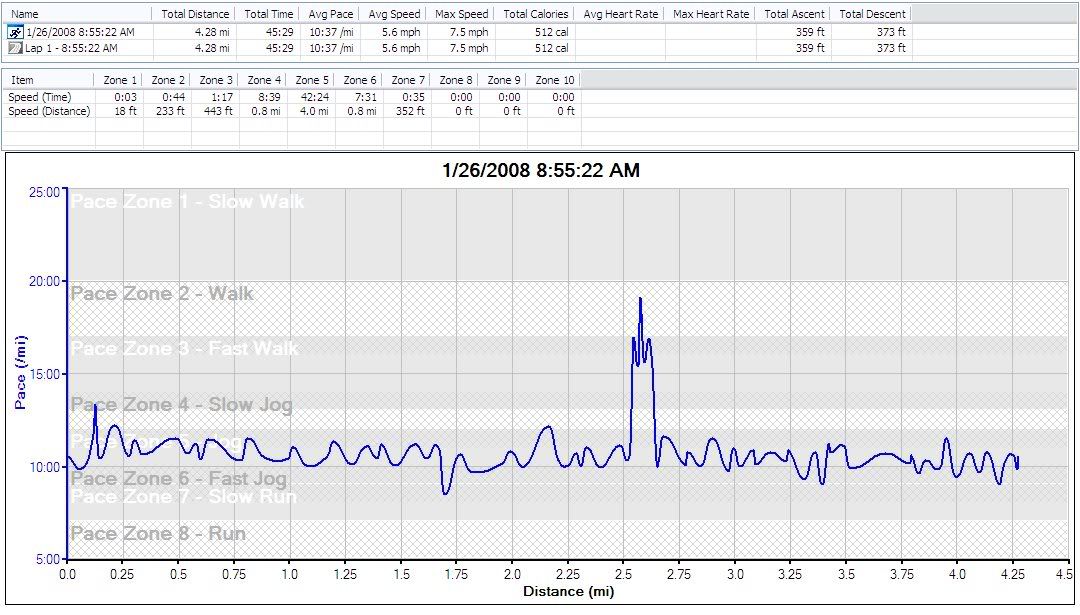Click the Max Speed column header
Screen dimensions: 1080x615
click(x=462, y=14)
